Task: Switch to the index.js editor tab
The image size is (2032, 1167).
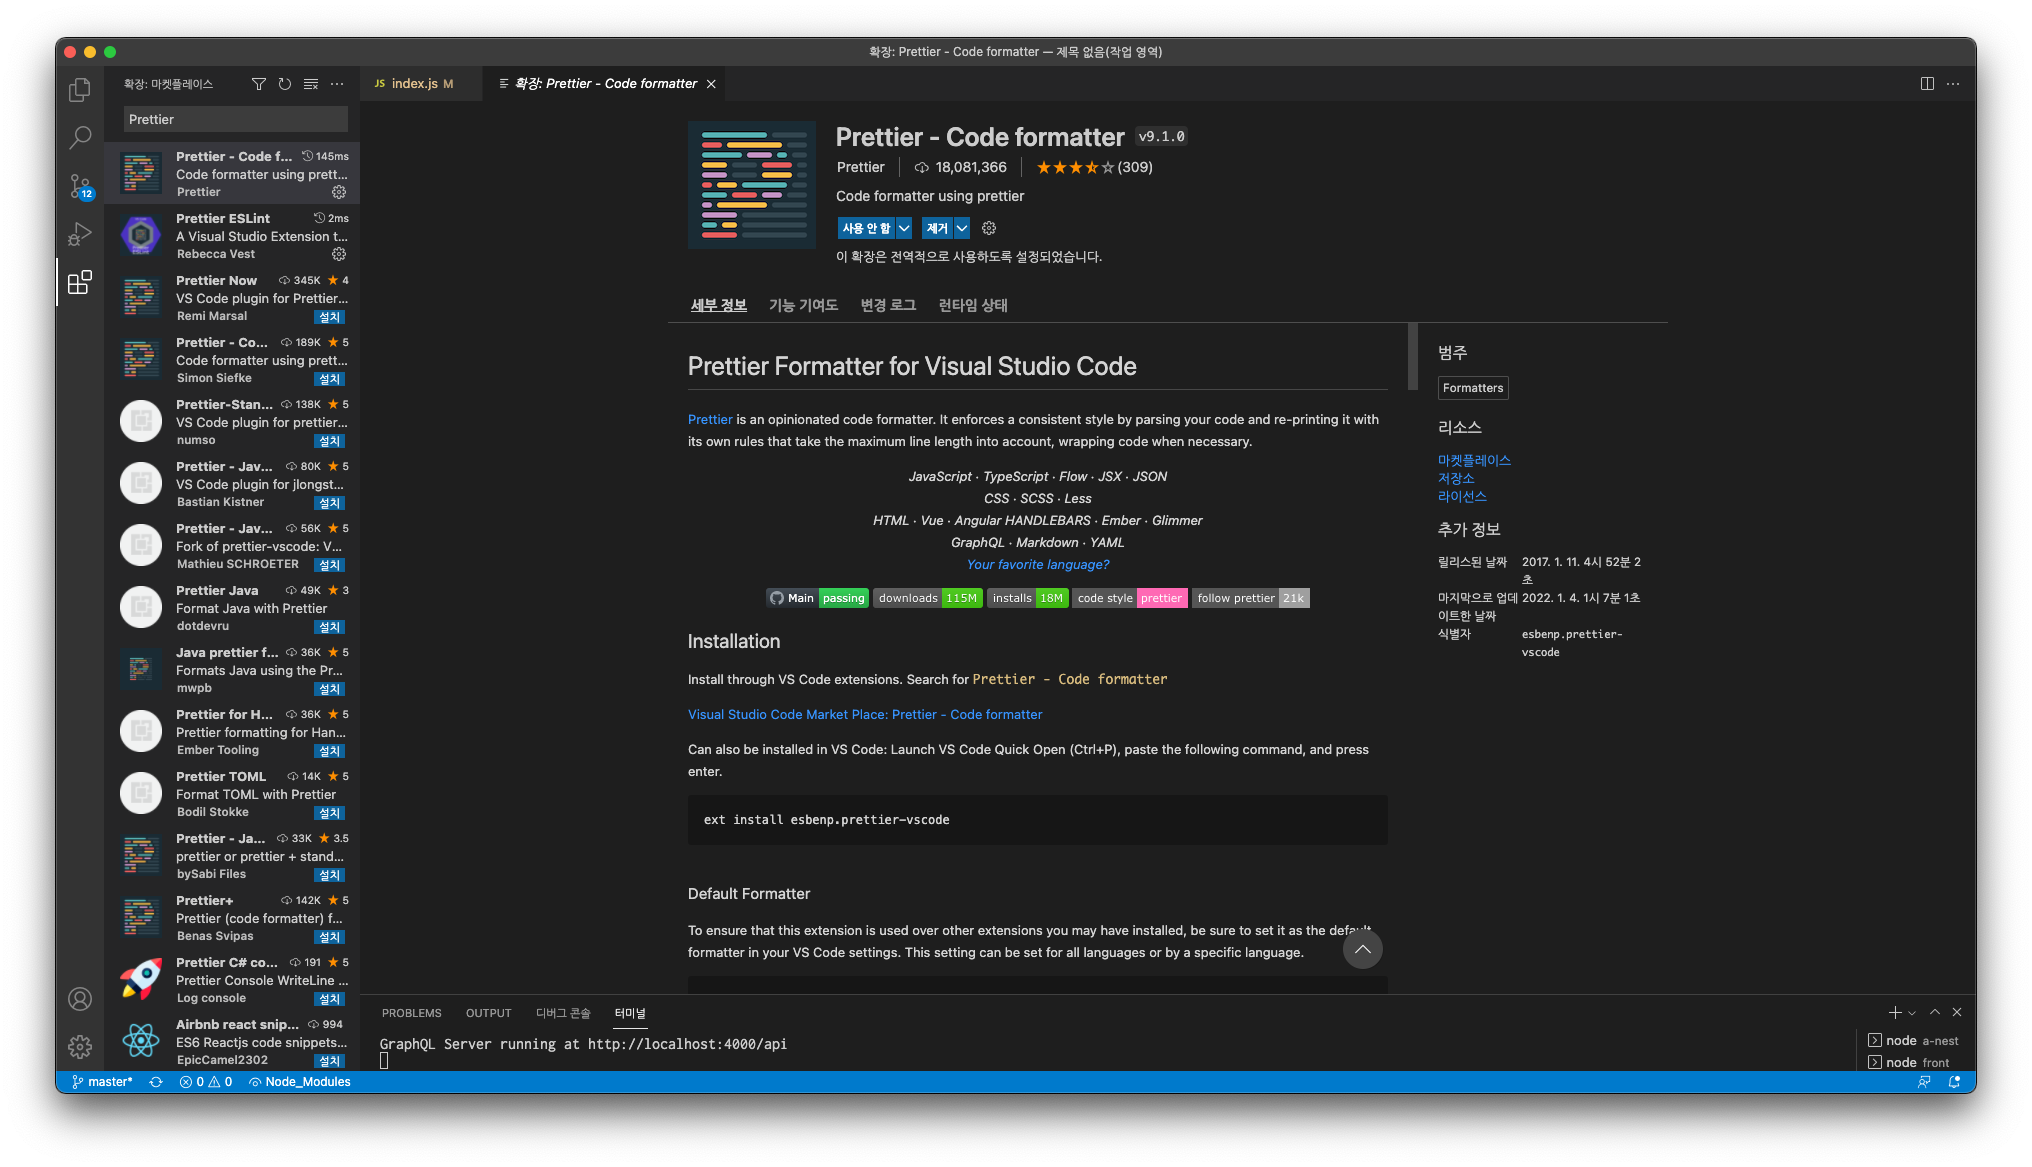Action: pyautogui.click(x=422, y=84)
